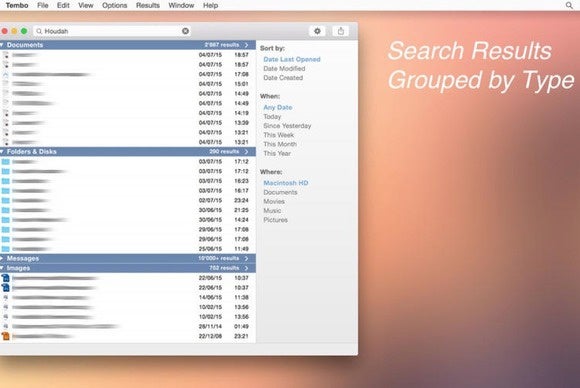Limit search to Music location
The image size is (580, 388).
(272, 210)
